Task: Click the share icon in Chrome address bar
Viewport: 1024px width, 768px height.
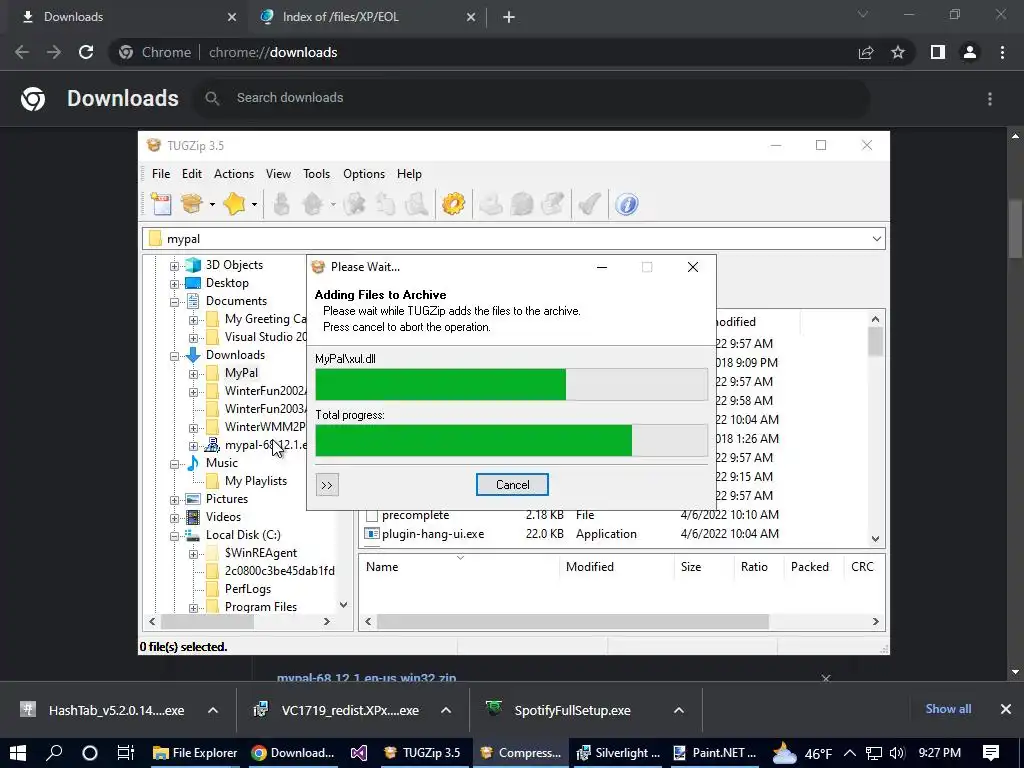Action: coord(866,52)
